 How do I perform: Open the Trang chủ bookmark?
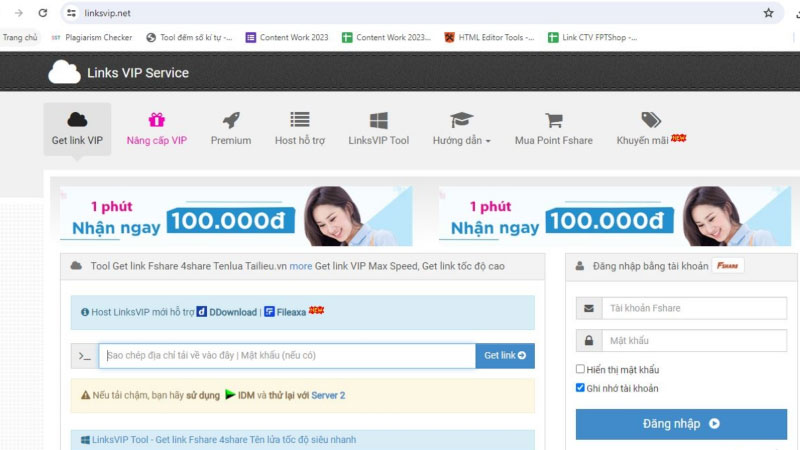[20, 37]
